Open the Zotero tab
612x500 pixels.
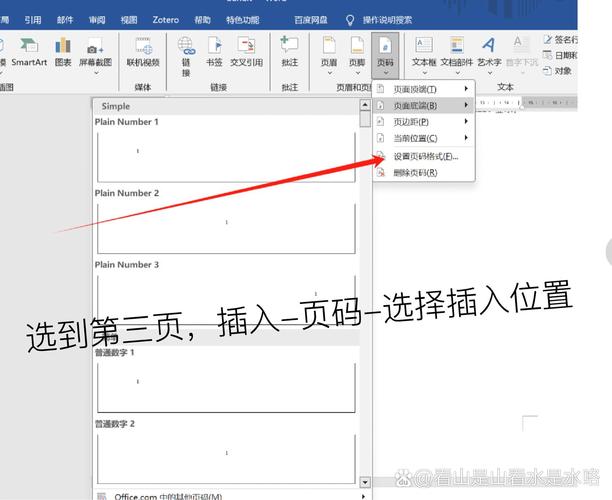(165, 20)
